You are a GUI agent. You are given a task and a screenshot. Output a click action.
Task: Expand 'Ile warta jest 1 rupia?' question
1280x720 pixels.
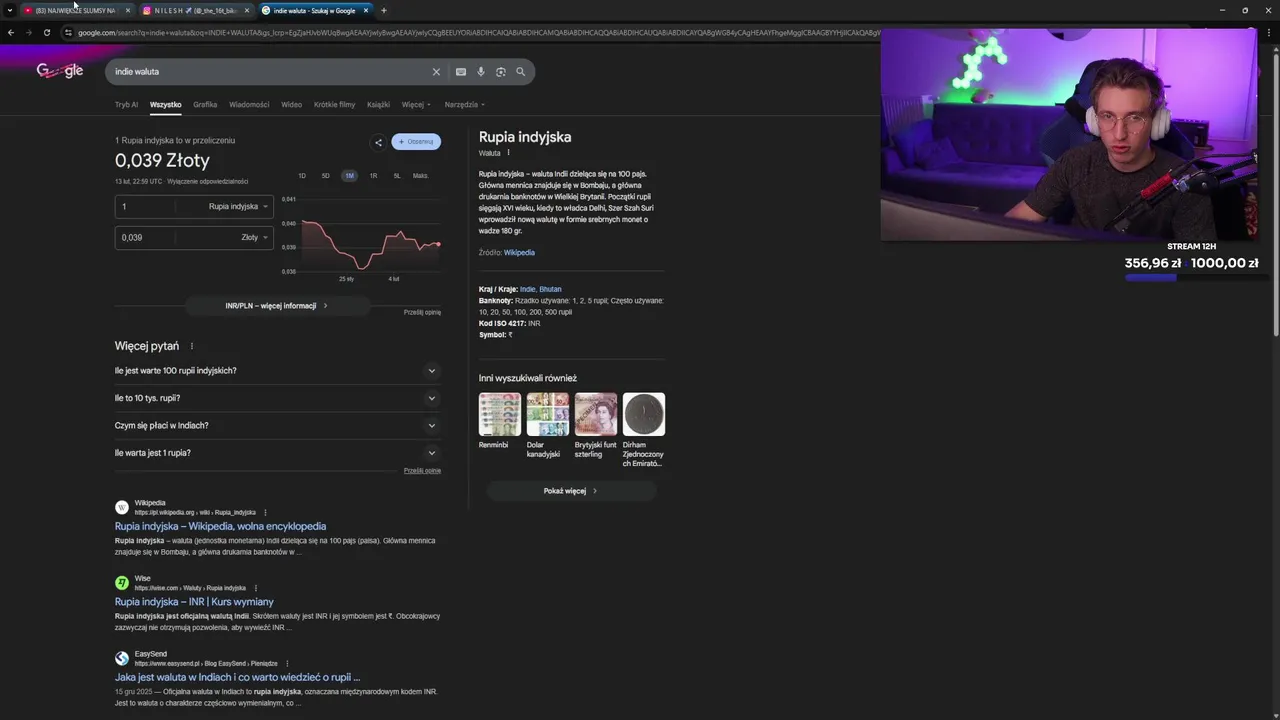(277, 453)
